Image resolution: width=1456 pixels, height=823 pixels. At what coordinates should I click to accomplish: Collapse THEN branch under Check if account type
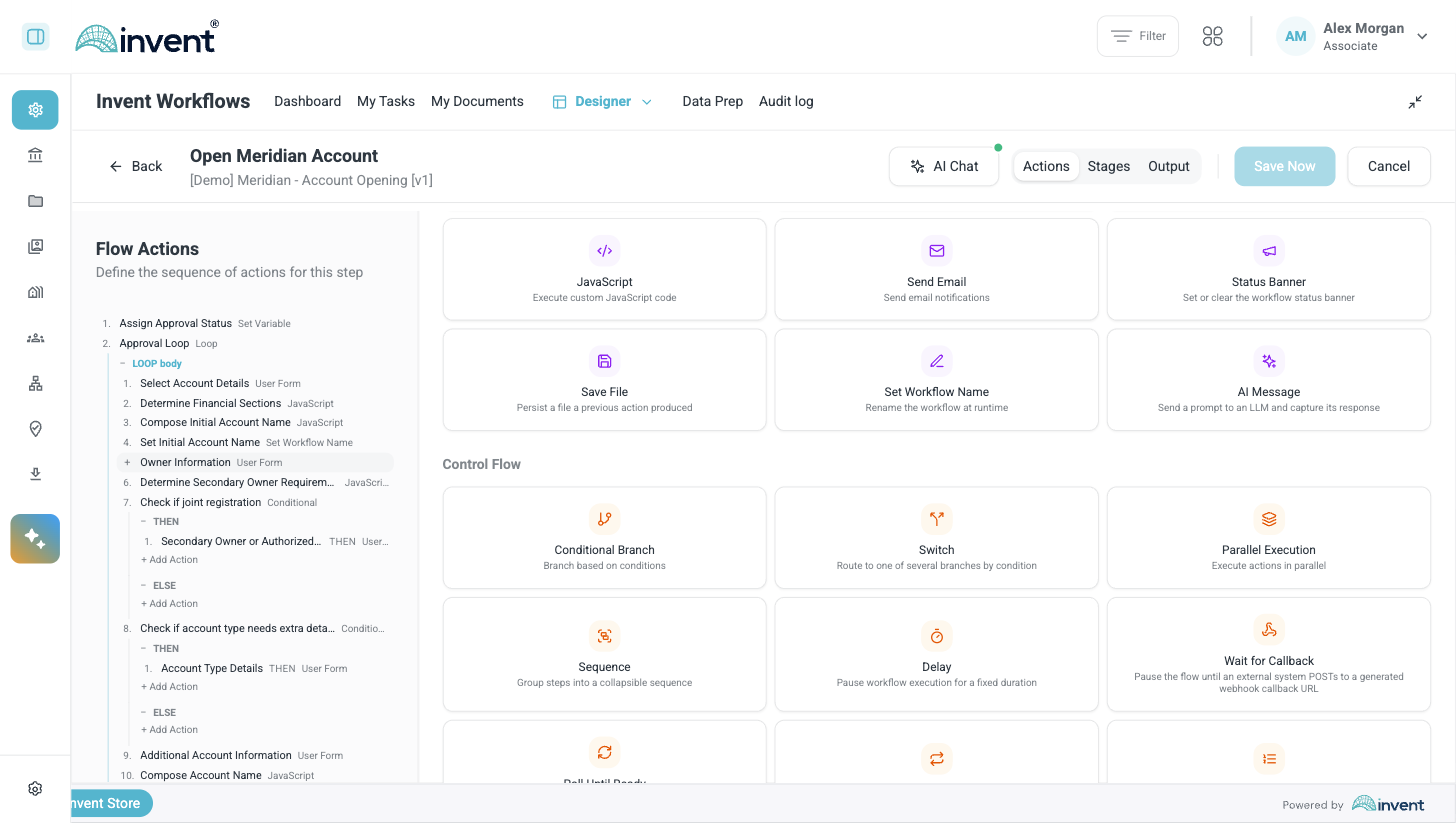144,649
